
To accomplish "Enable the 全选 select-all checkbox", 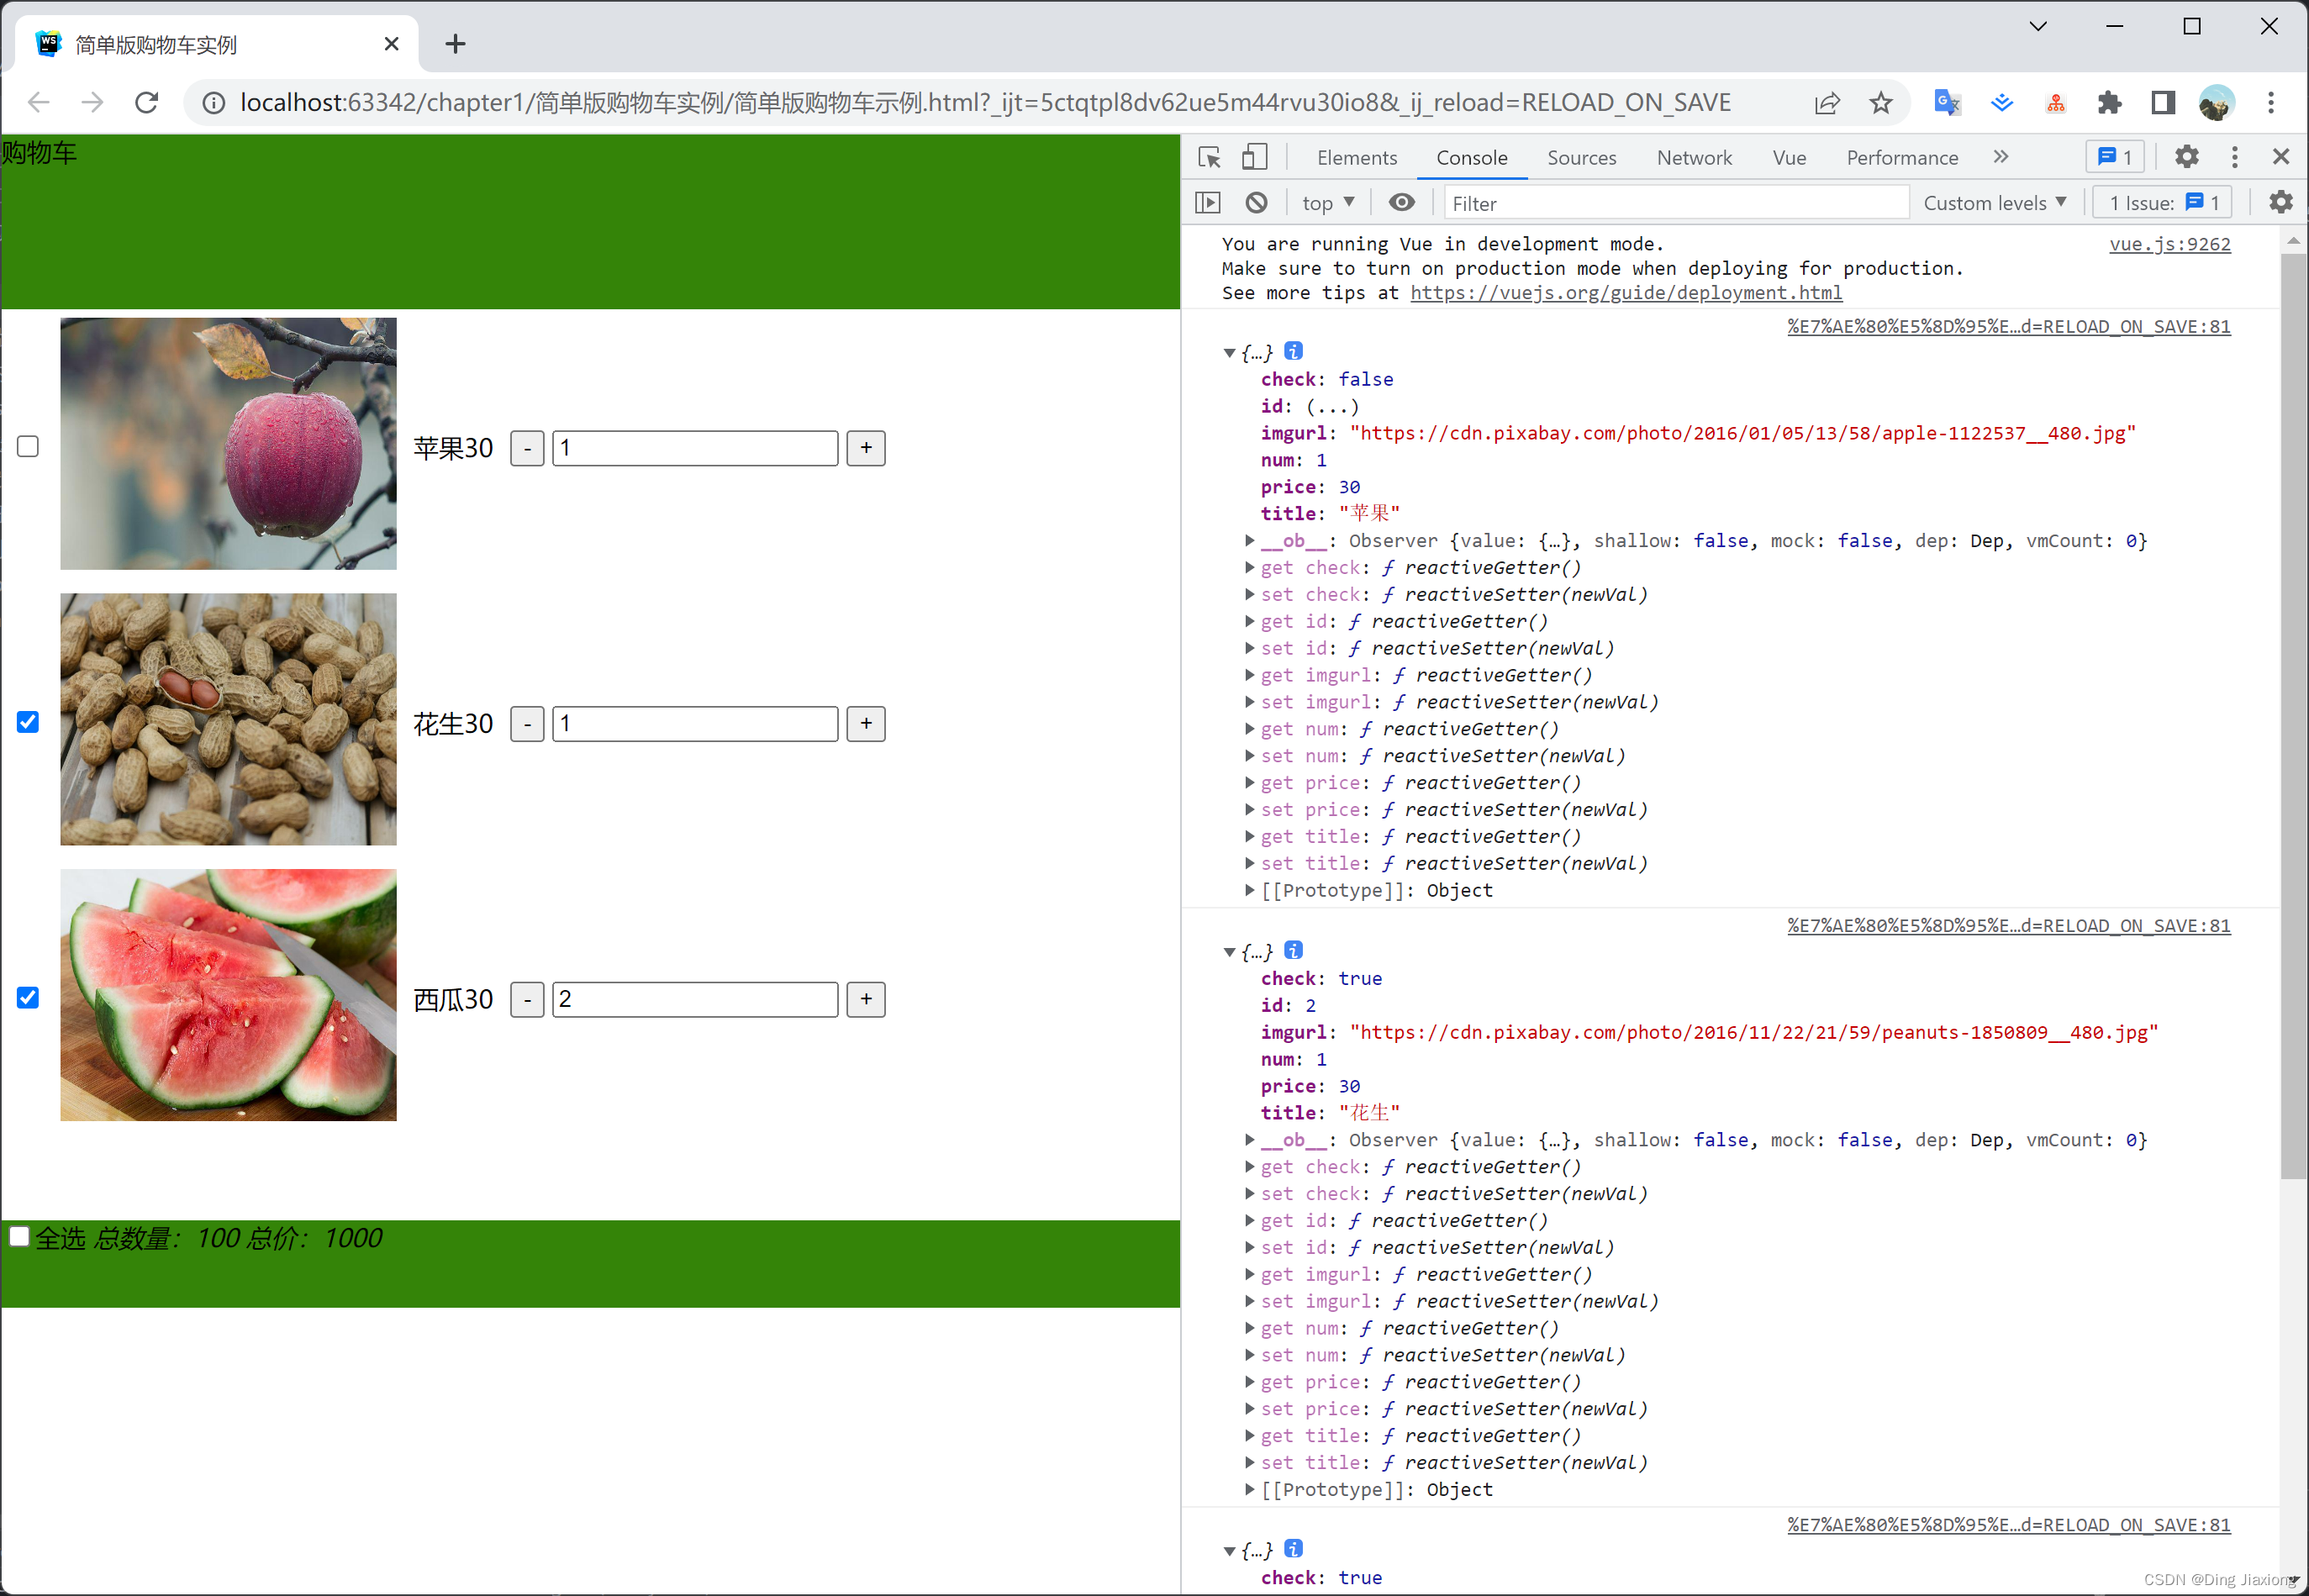I will [x=19, y=1236].
